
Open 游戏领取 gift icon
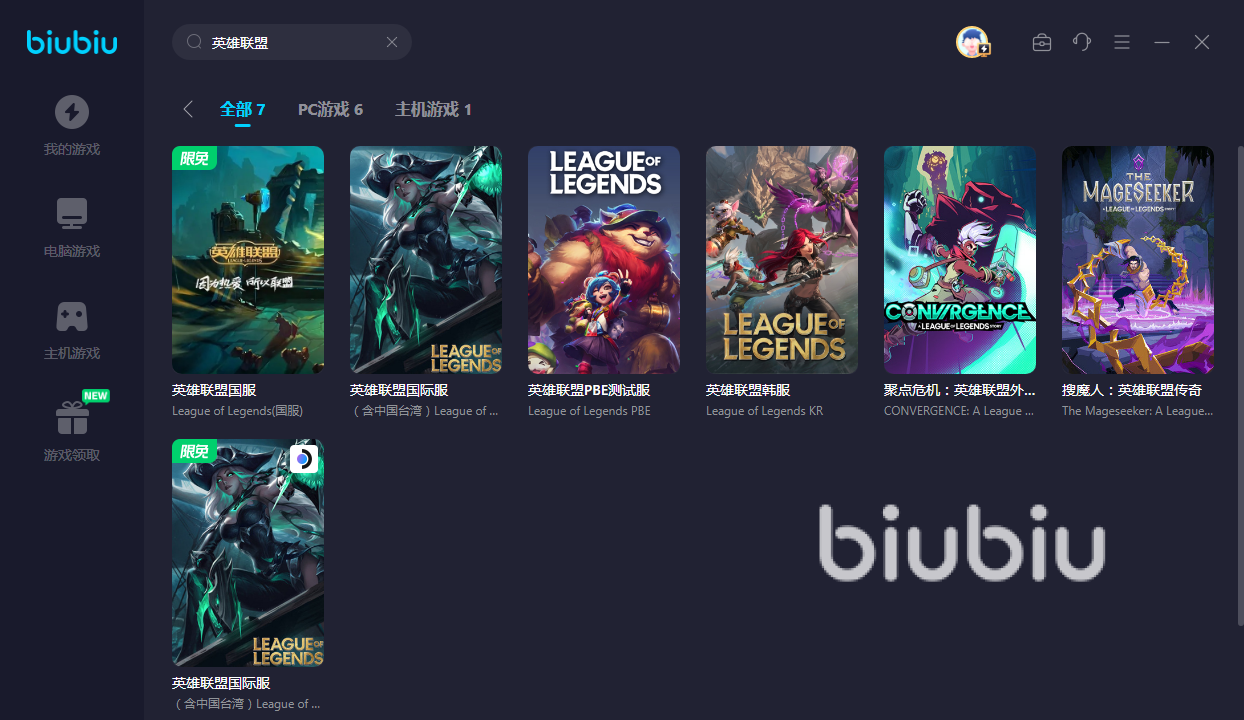[72, 418]
